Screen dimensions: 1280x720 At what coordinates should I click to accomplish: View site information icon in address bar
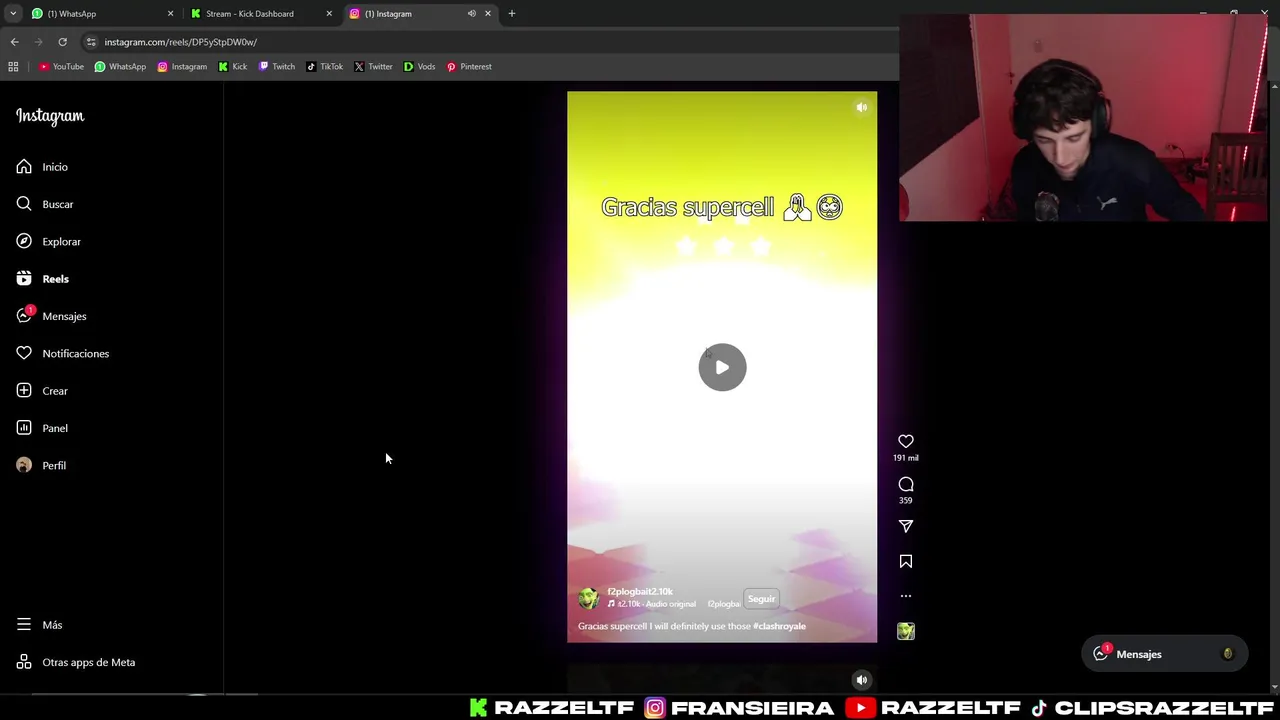coord(91,42)
